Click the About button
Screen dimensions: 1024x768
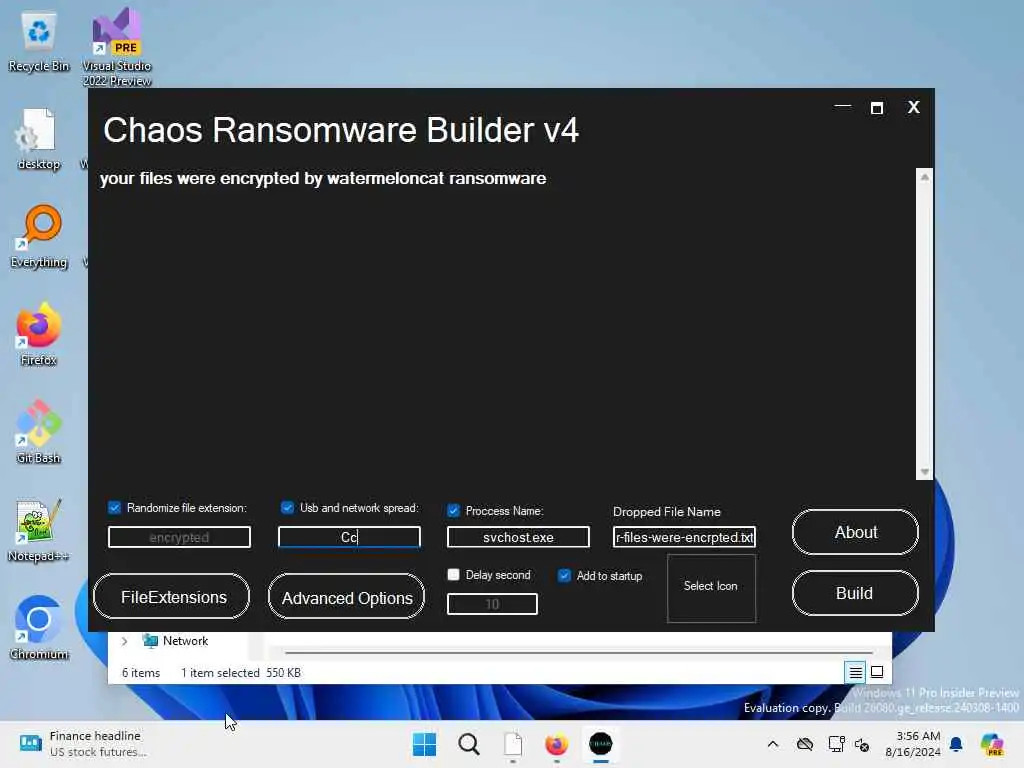pos(856,532)
